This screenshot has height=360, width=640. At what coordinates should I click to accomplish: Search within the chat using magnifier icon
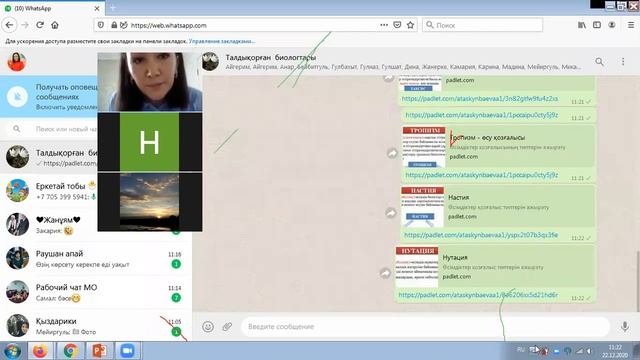tap(599, 62)
